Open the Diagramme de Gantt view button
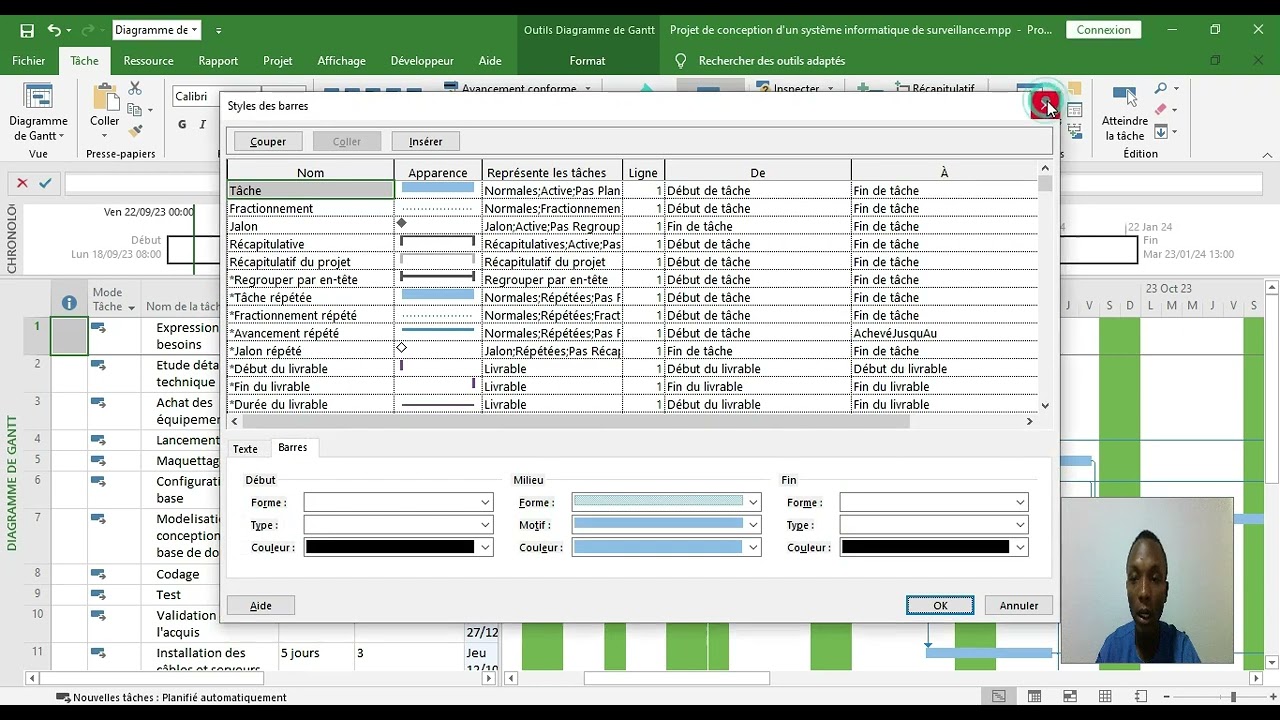The width and height of the screenshot is (1280, 720). coord(38,113)
